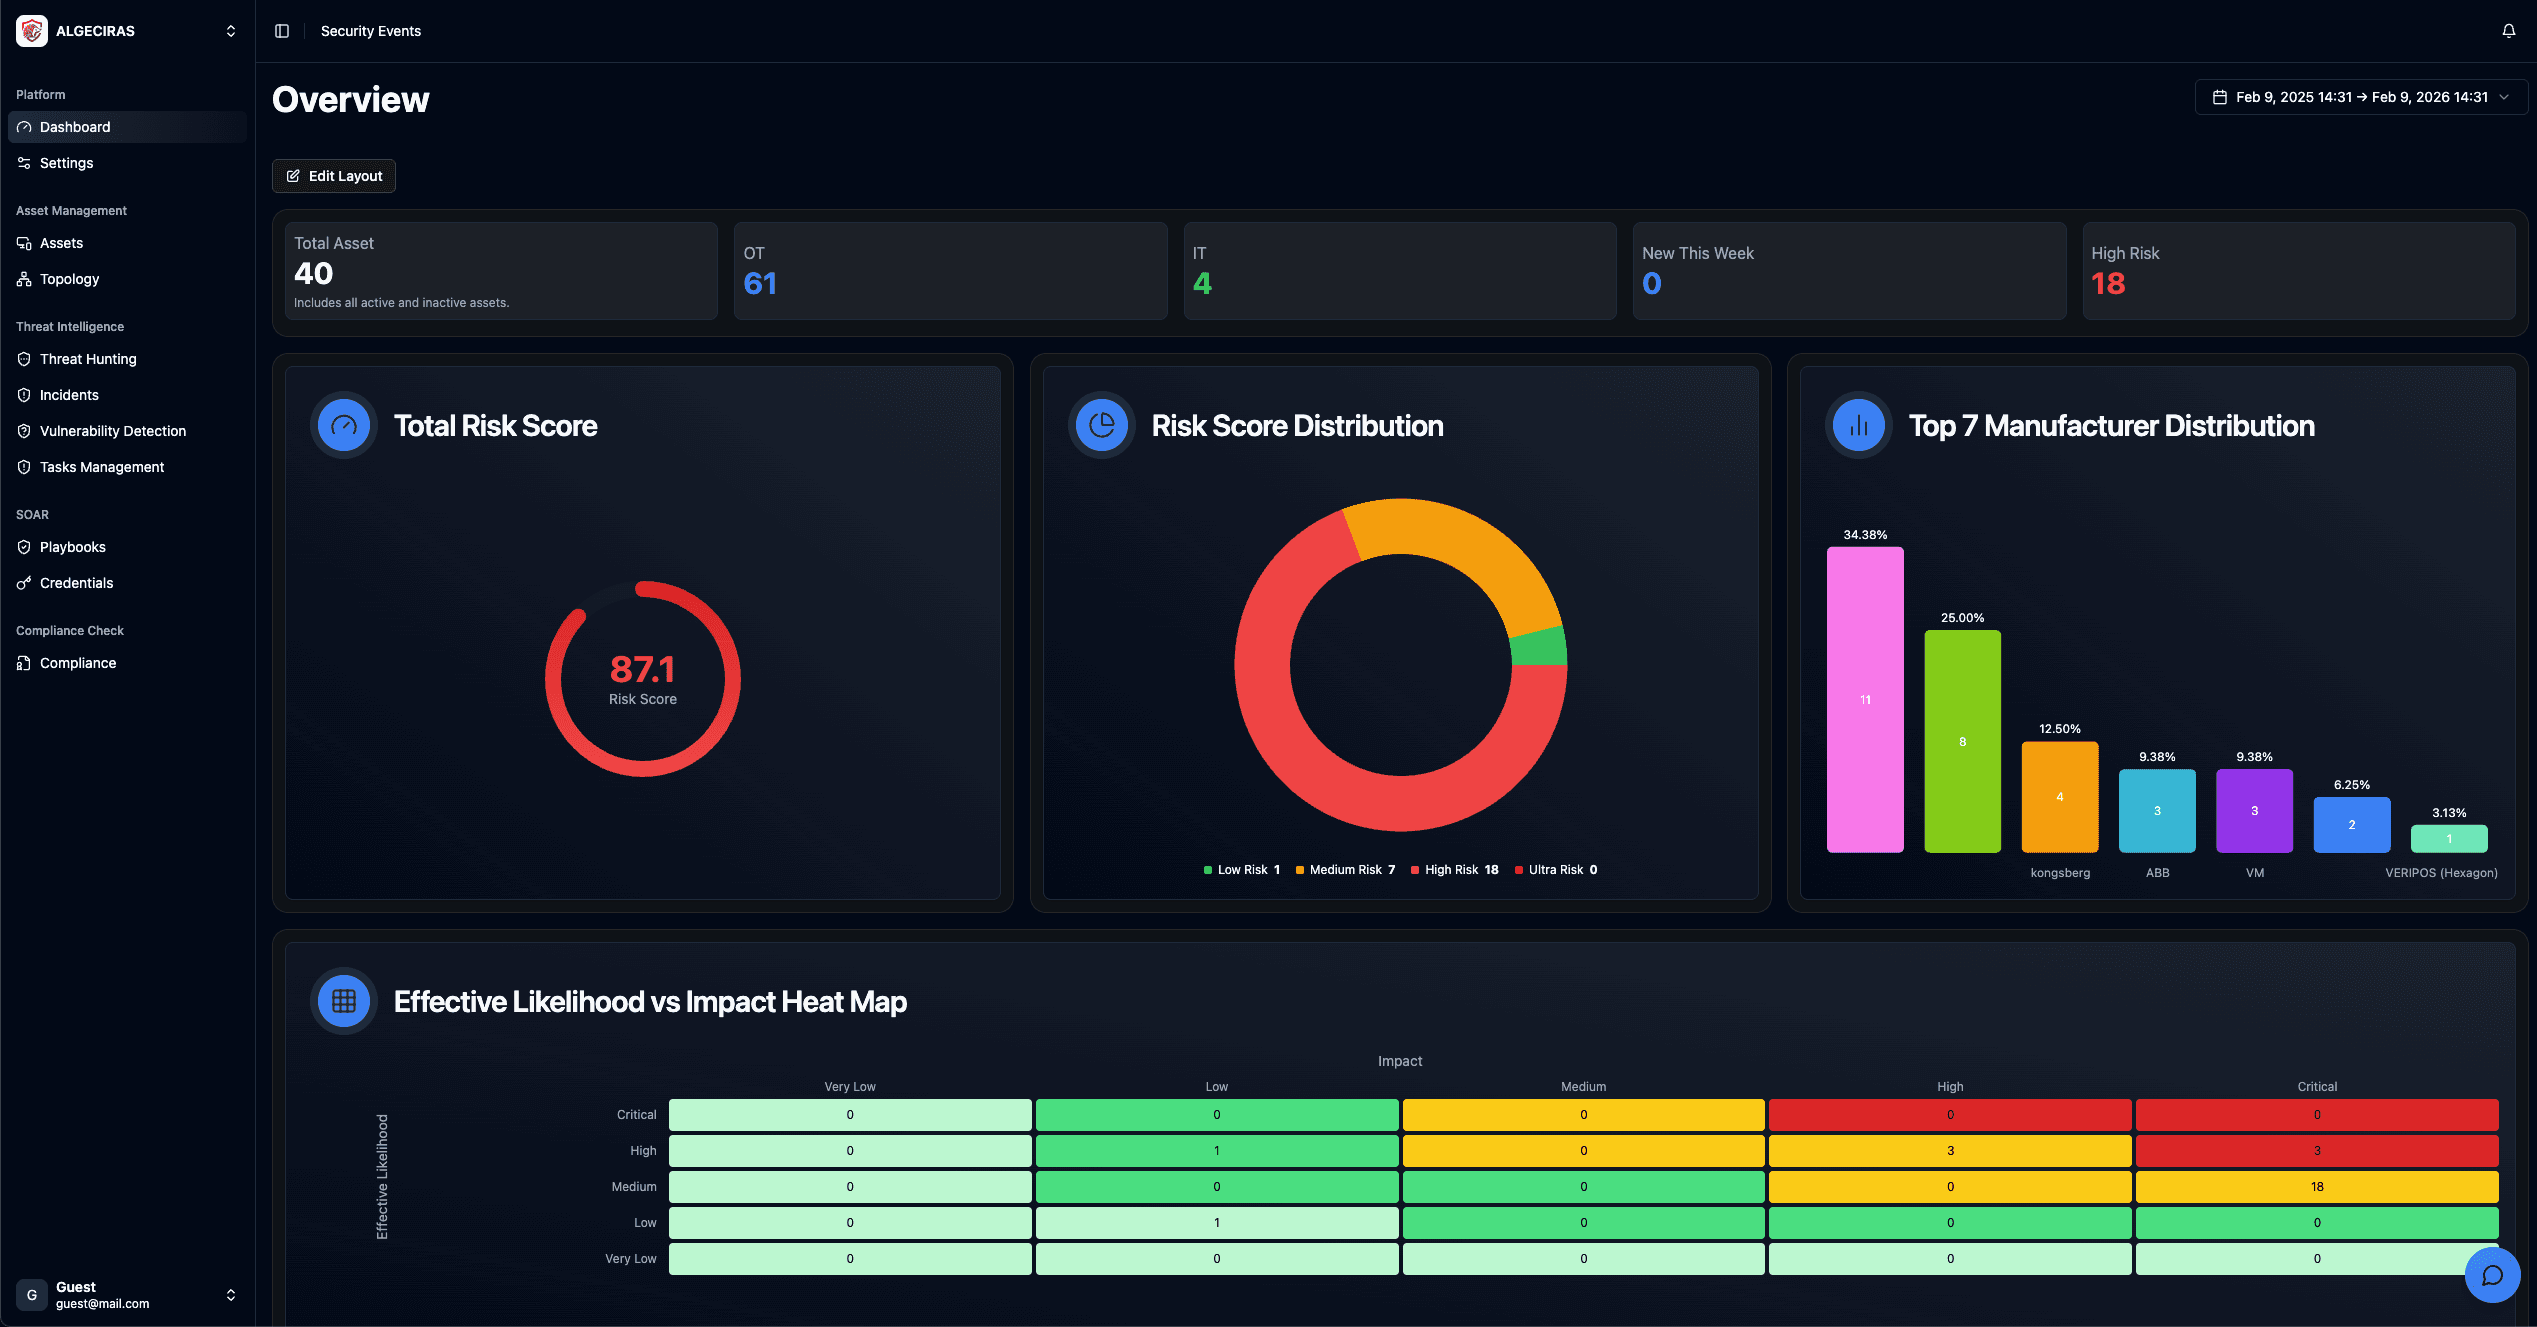Screen dimensions: 2537x1327
Task: Expand the Guest user menu
Action: [x=231, y=1295]
